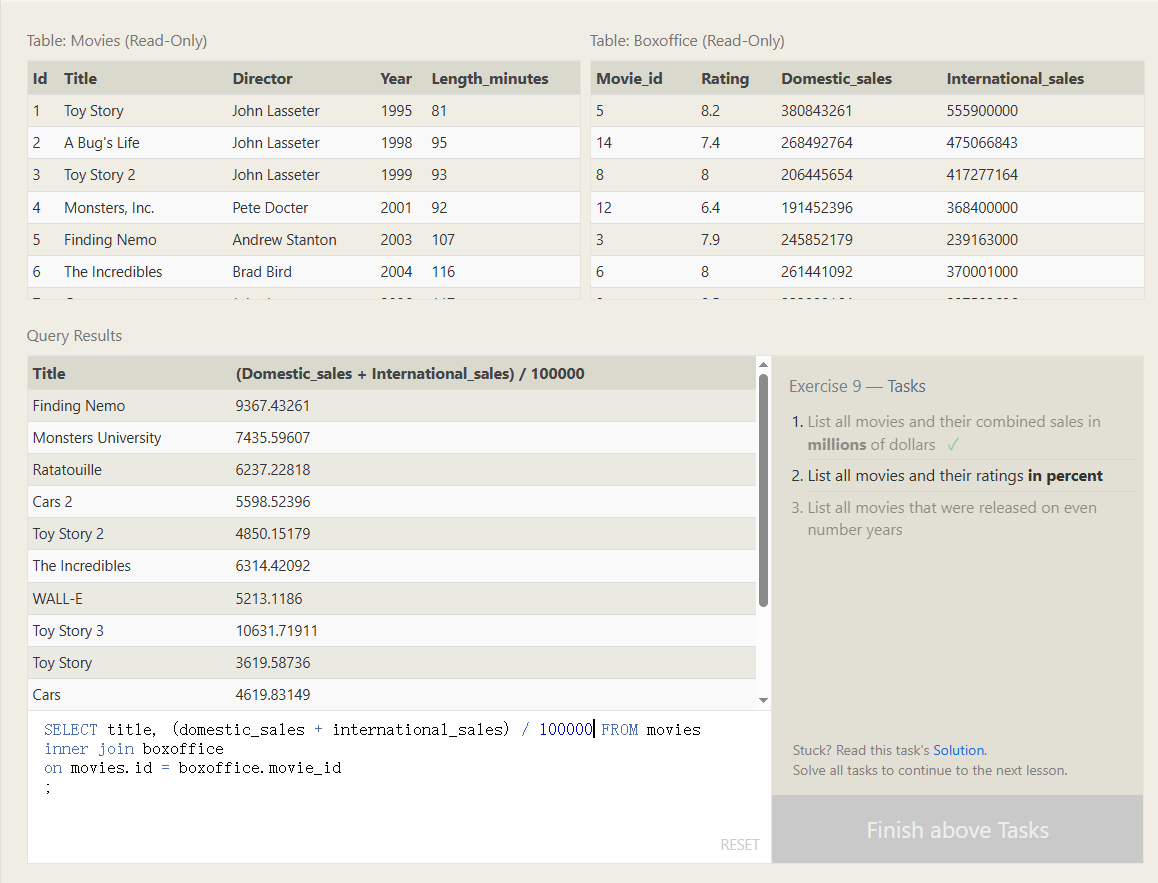This screenshot has width=1158, height=883.
Task: Click the 100000 number in the query
Action: point(566,729)
